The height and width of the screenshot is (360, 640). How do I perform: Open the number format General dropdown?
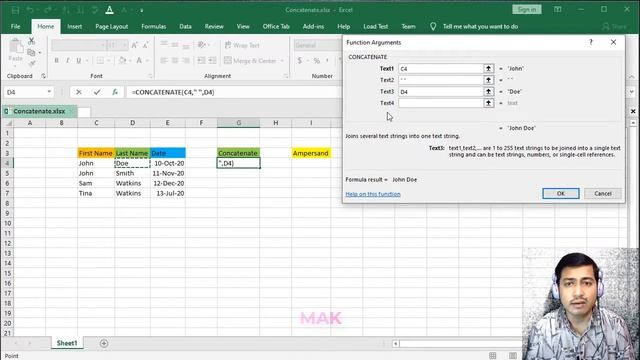pyautogui.click(x=318, y=45)
